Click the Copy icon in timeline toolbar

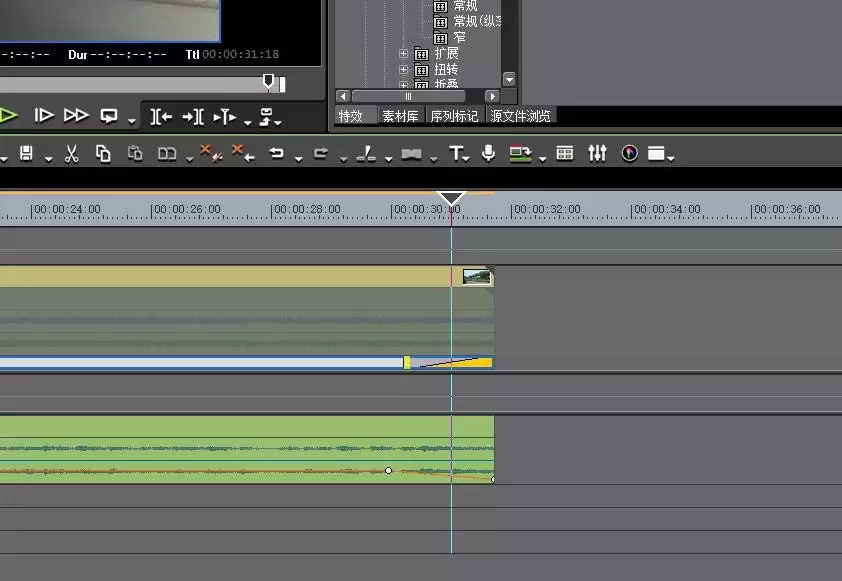click(103, 154)
